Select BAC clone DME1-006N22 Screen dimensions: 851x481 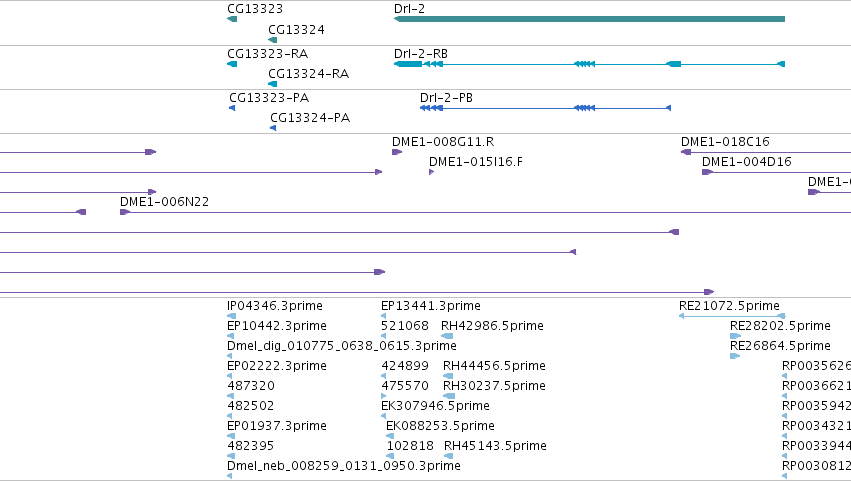(x=164, y=202)
